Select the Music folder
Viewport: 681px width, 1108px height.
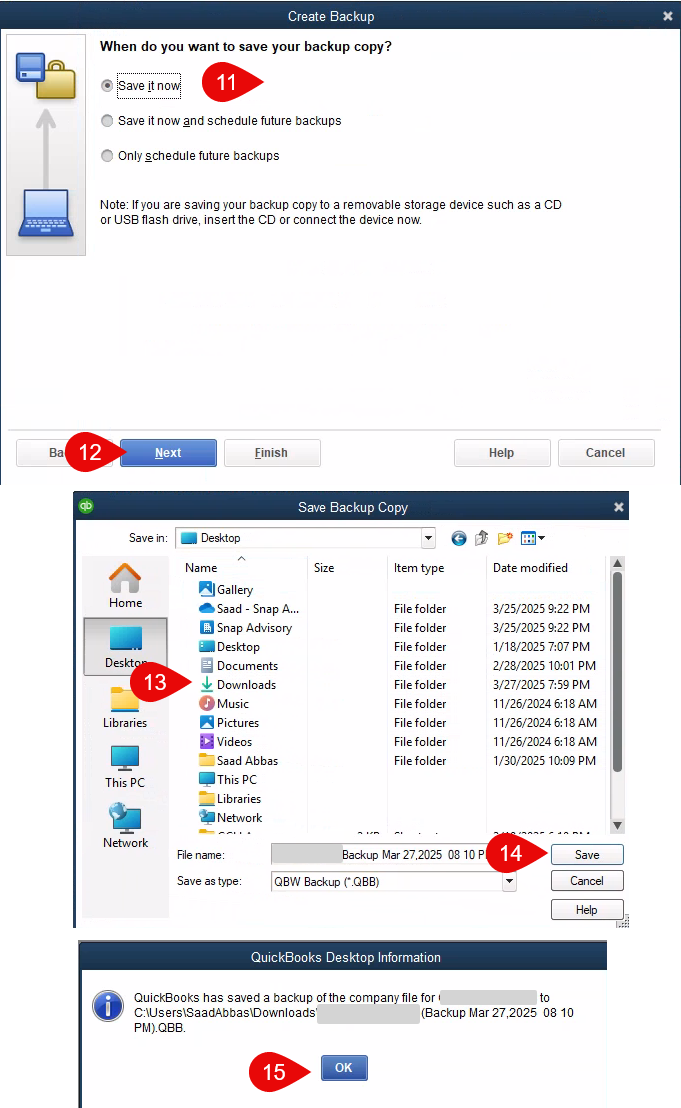coord(224,704)
